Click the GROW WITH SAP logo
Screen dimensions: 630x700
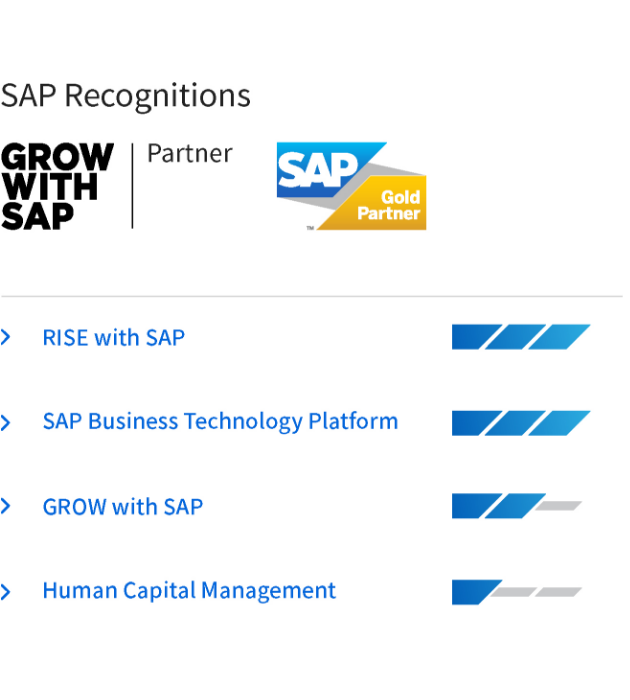57,186
